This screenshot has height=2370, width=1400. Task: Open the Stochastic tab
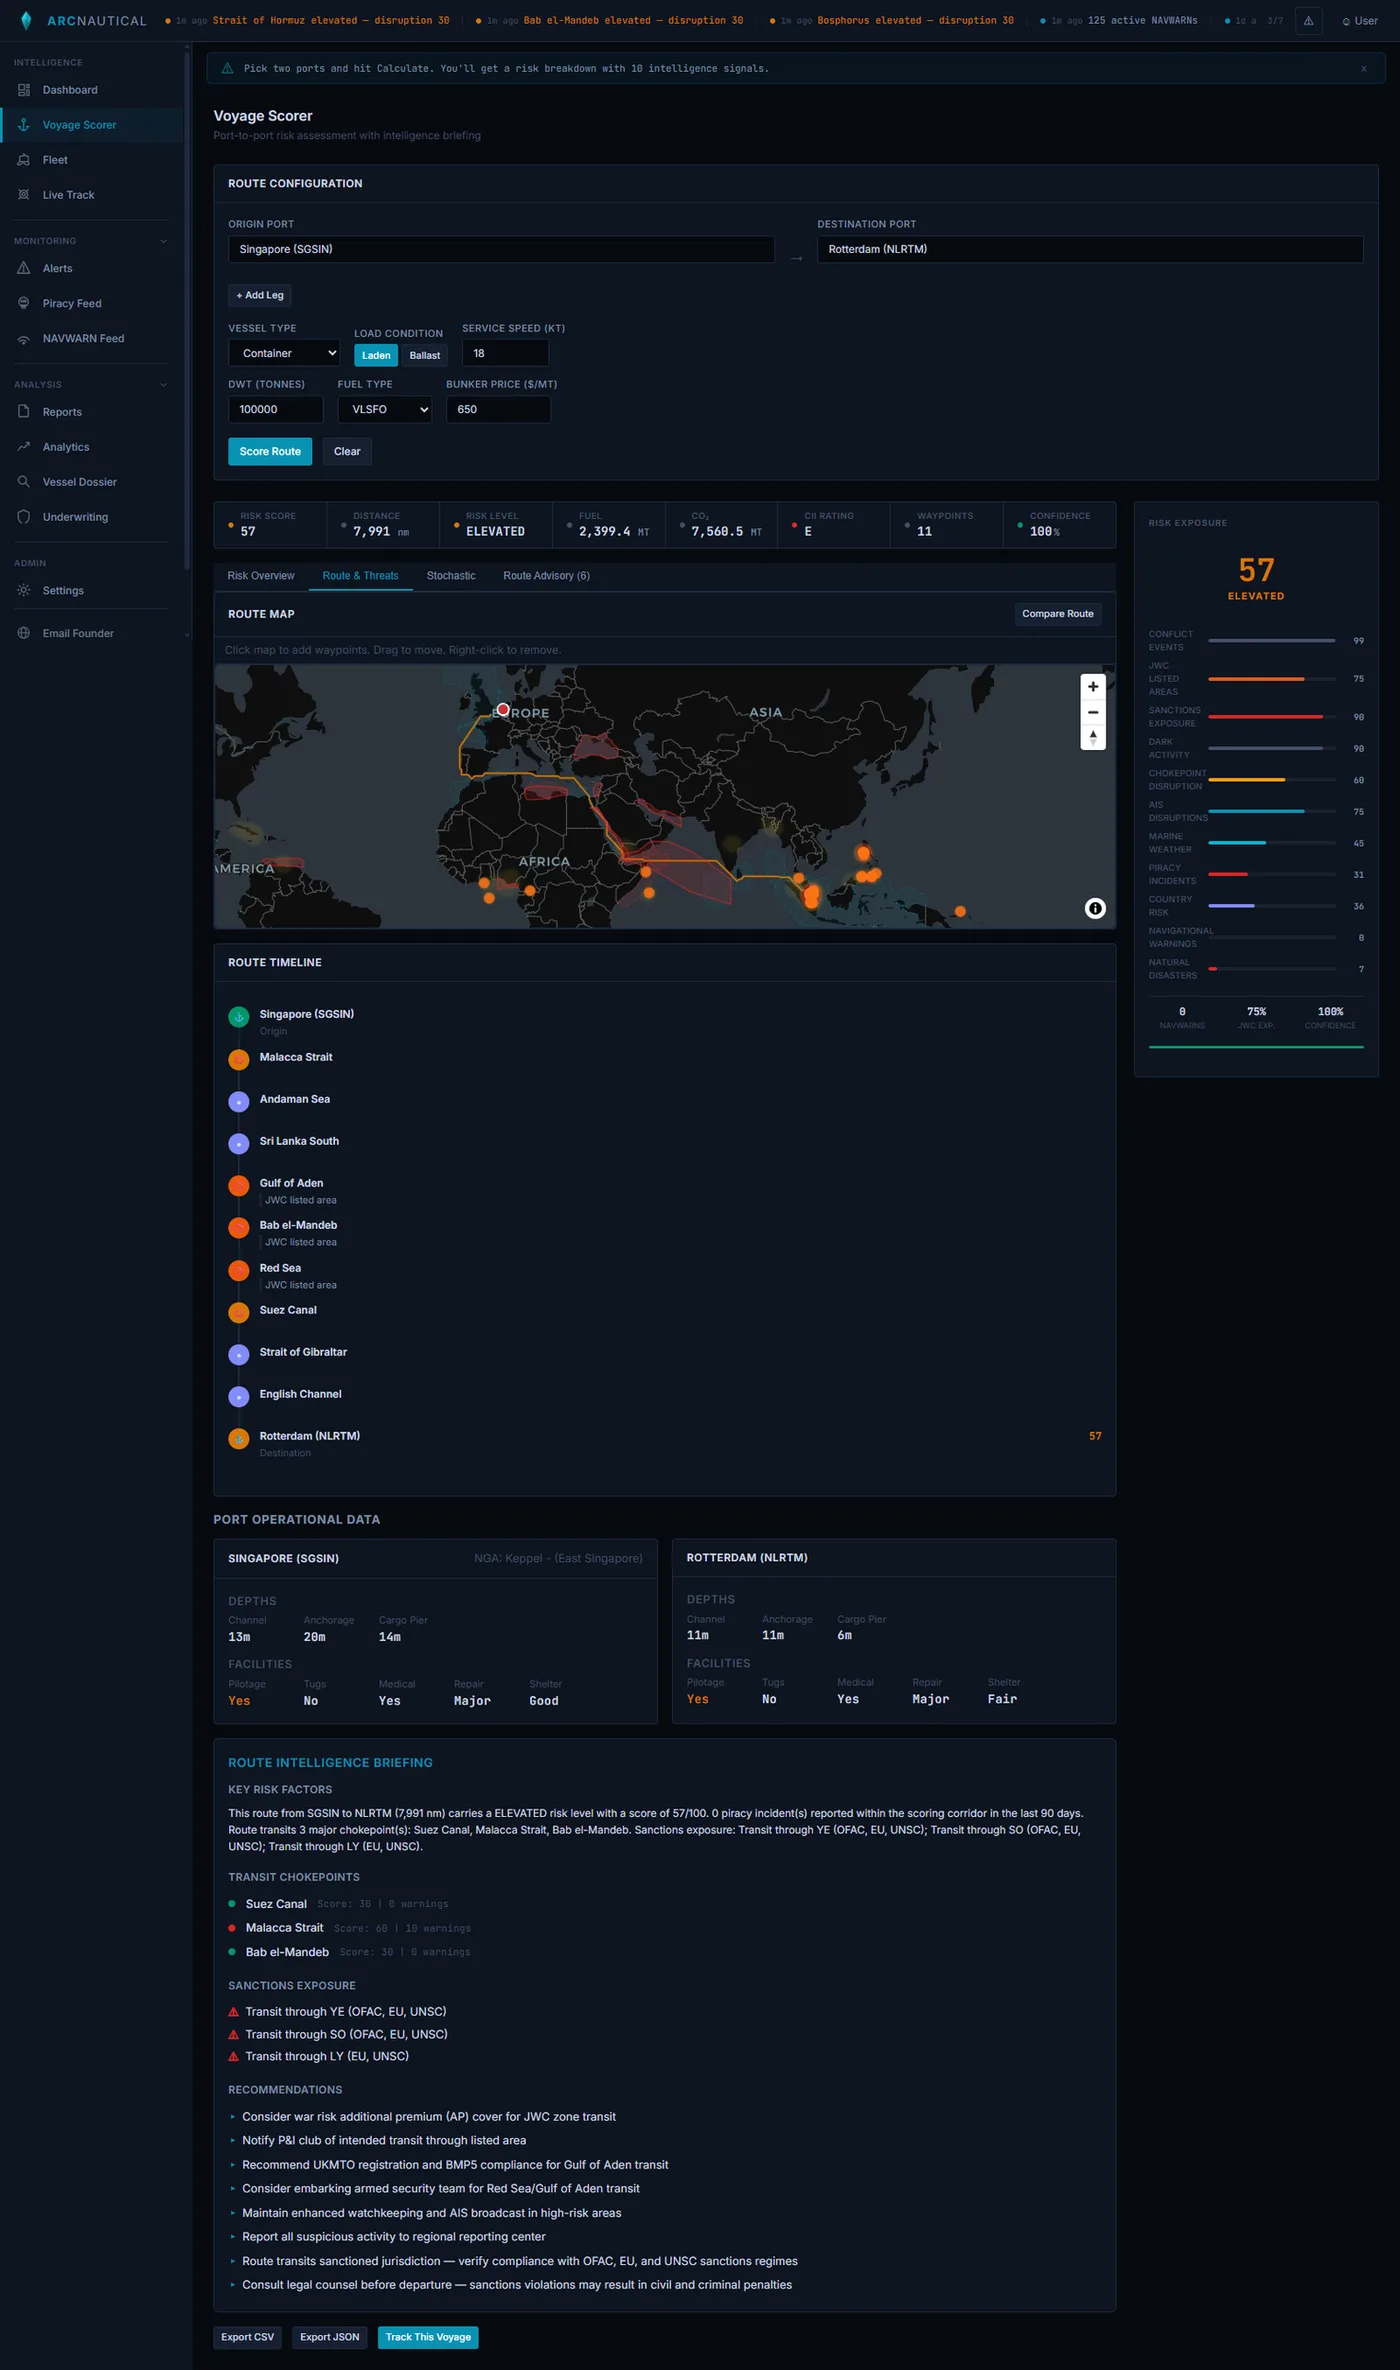click(x=451, y=576)
